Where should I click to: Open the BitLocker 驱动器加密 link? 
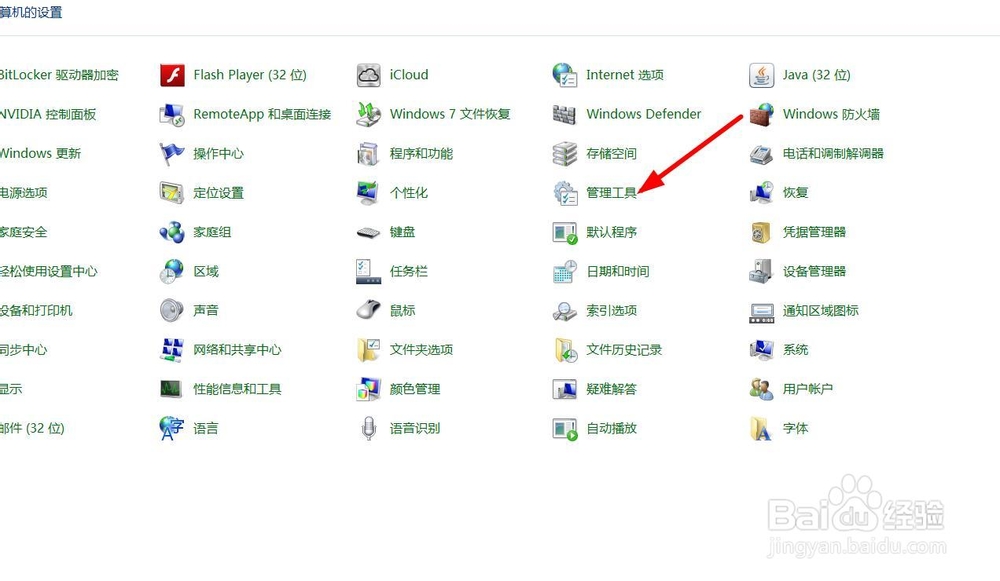point(59,75)
